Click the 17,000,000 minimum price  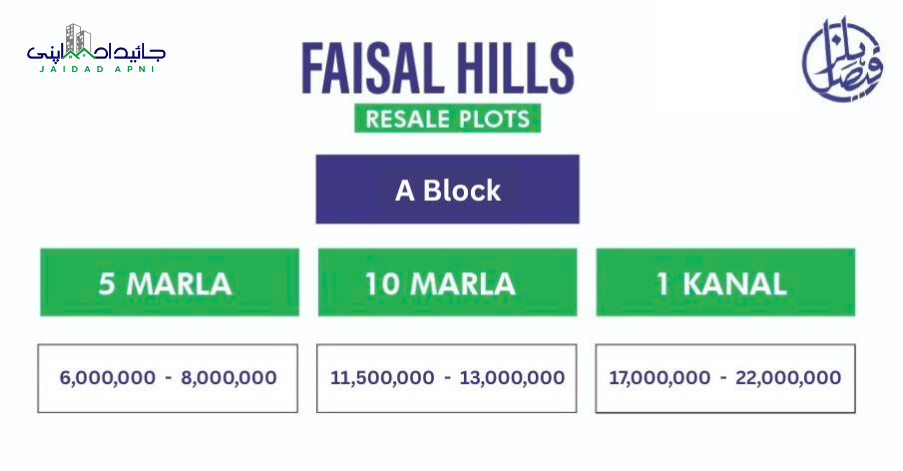(x=656, y=378)
